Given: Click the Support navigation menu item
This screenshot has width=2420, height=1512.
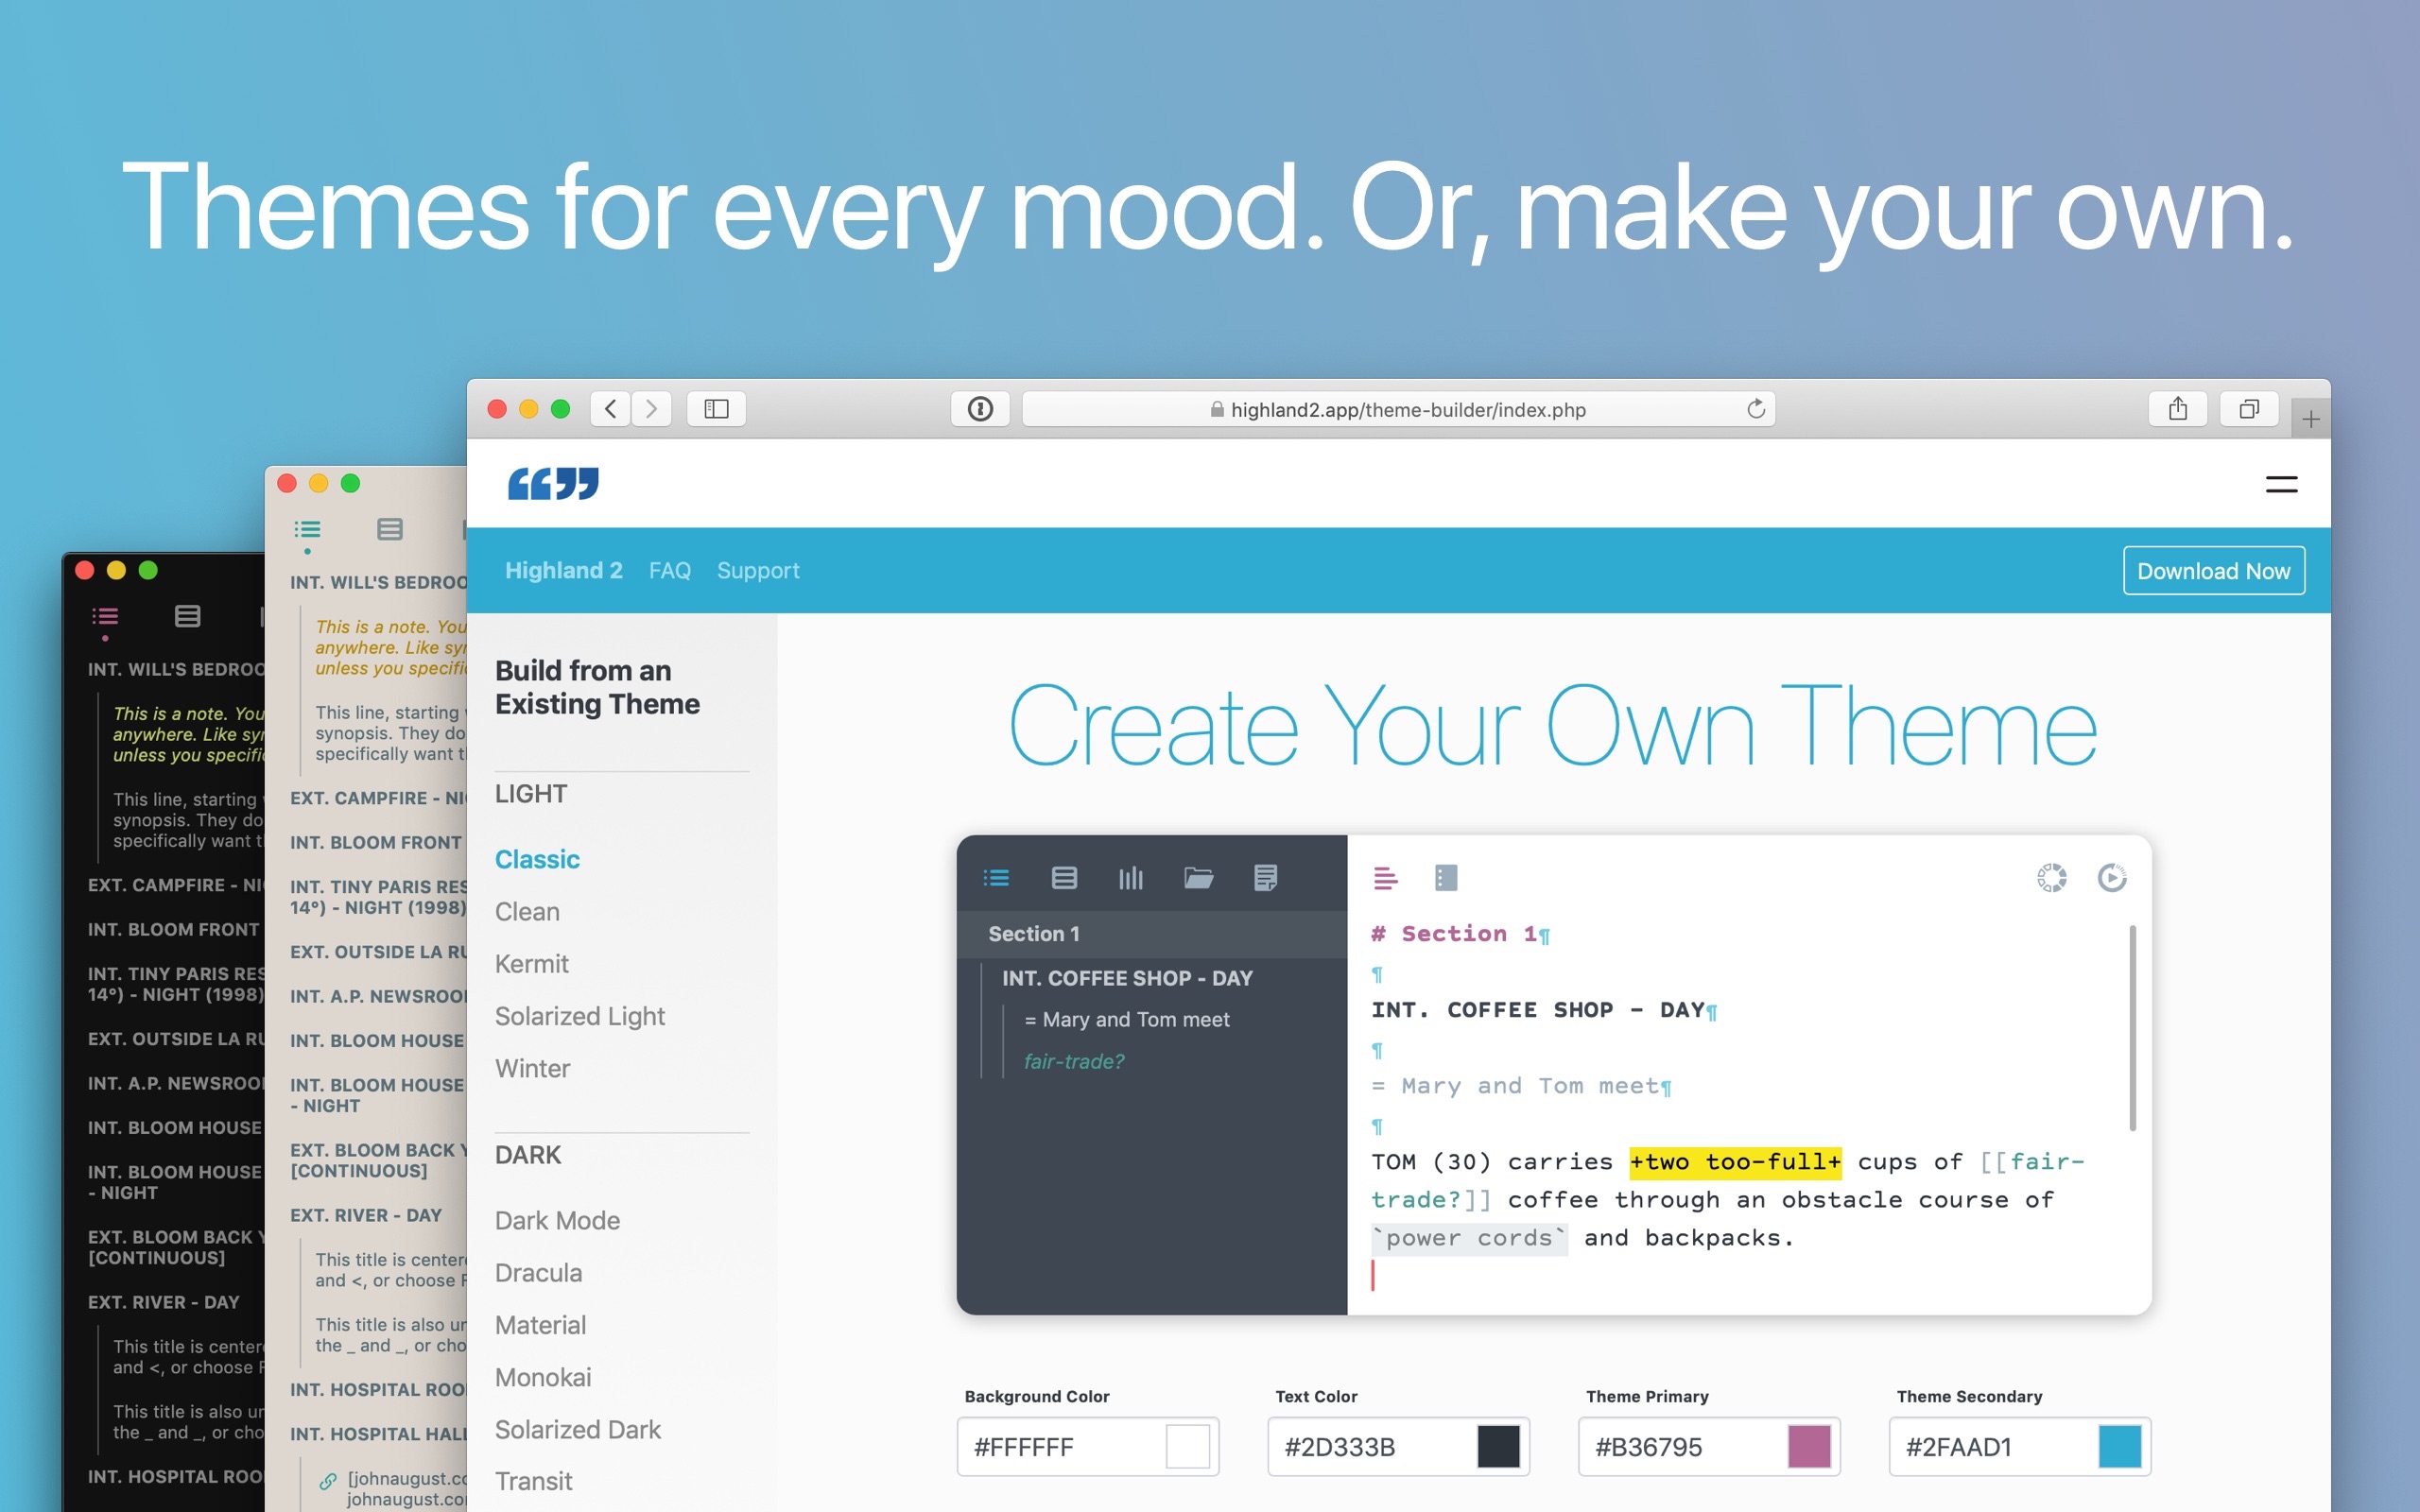Looking at the screenshot, I should click(761, 570).
